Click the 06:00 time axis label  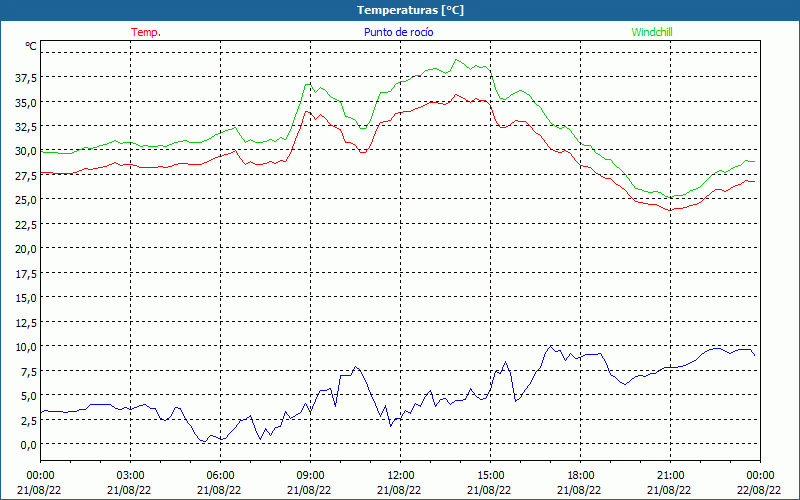220,475
